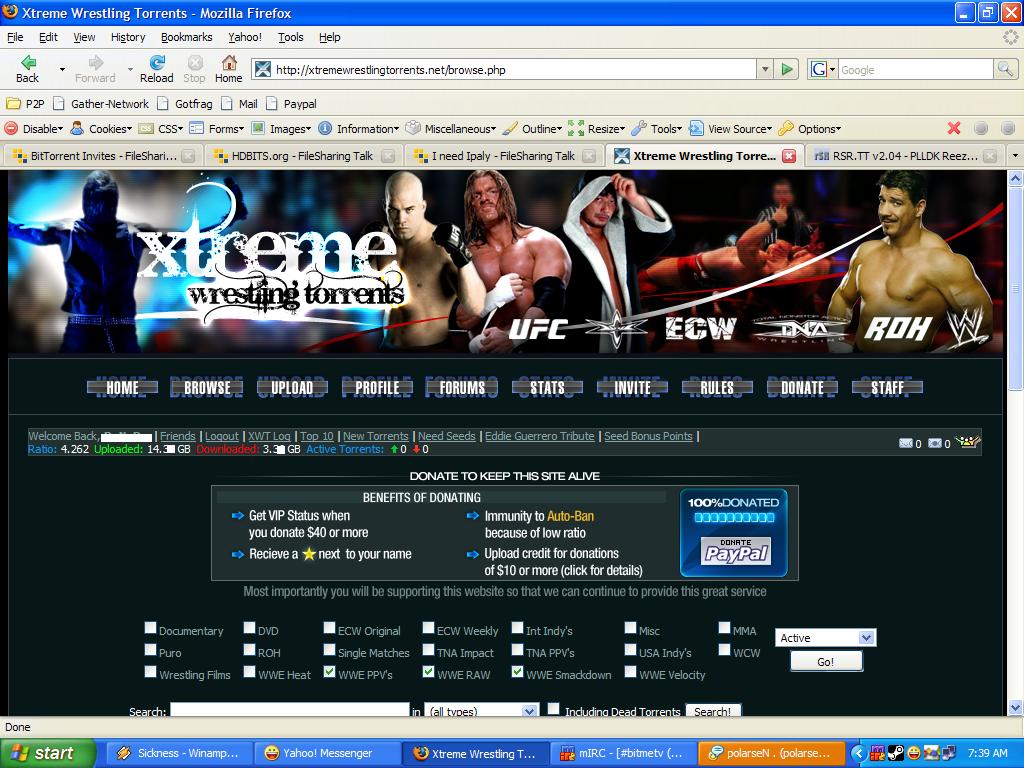Expand the Forms developer toolbar menu
Screen dimensions: 1024x768
coord(217,129)
